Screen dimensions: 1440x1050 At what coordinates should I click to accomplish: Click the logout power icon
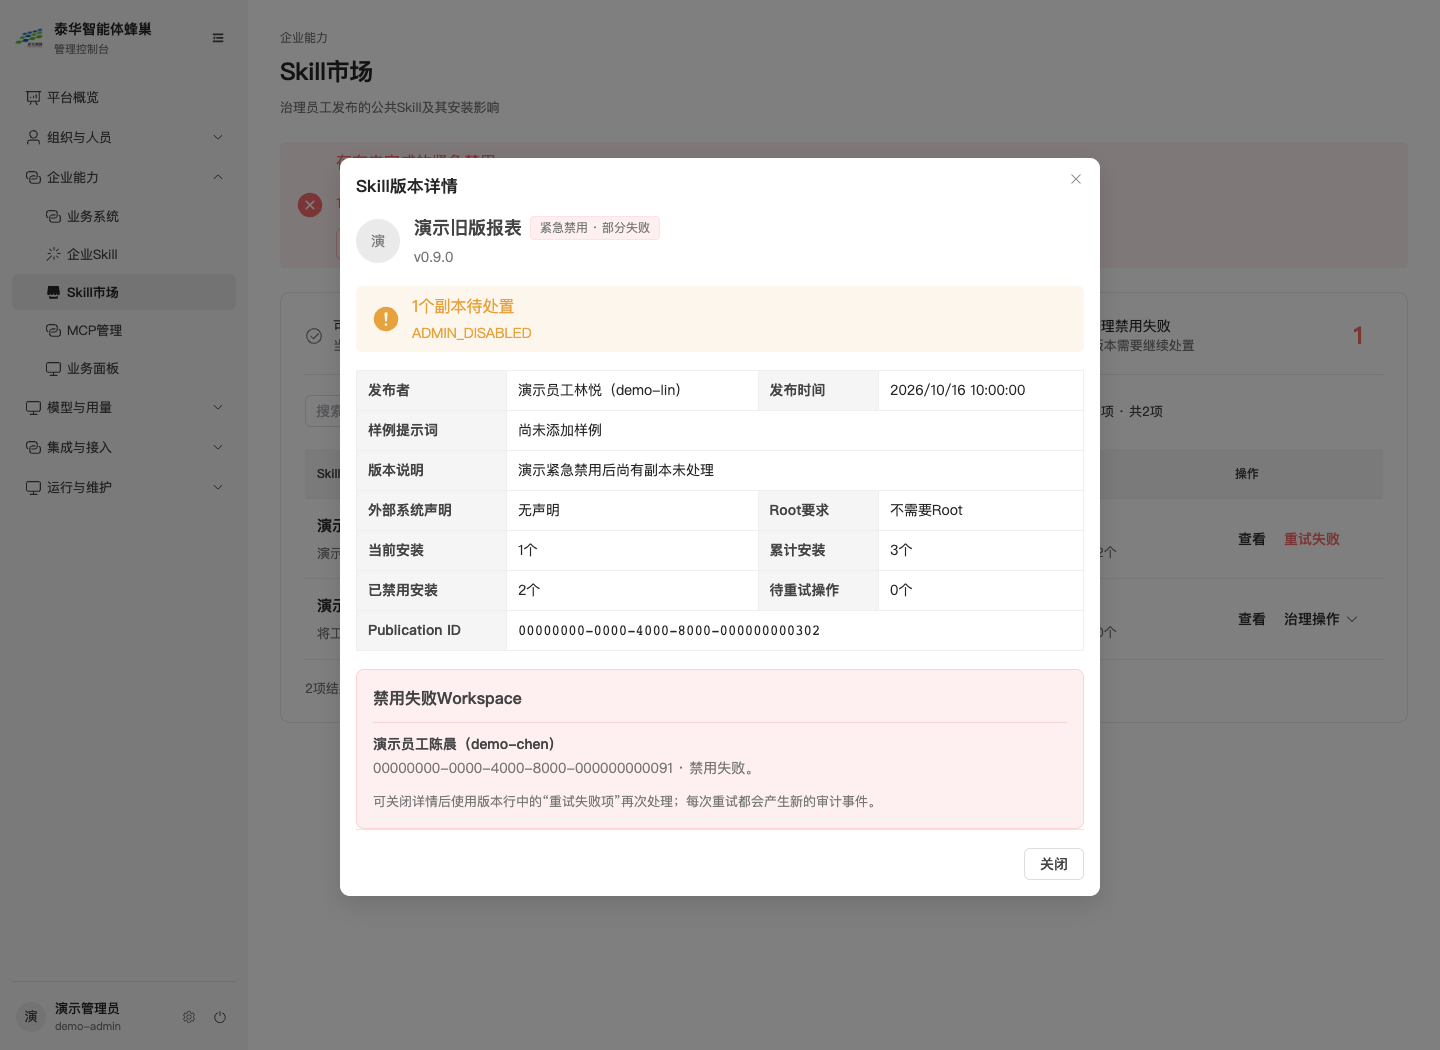[220, 1017]
